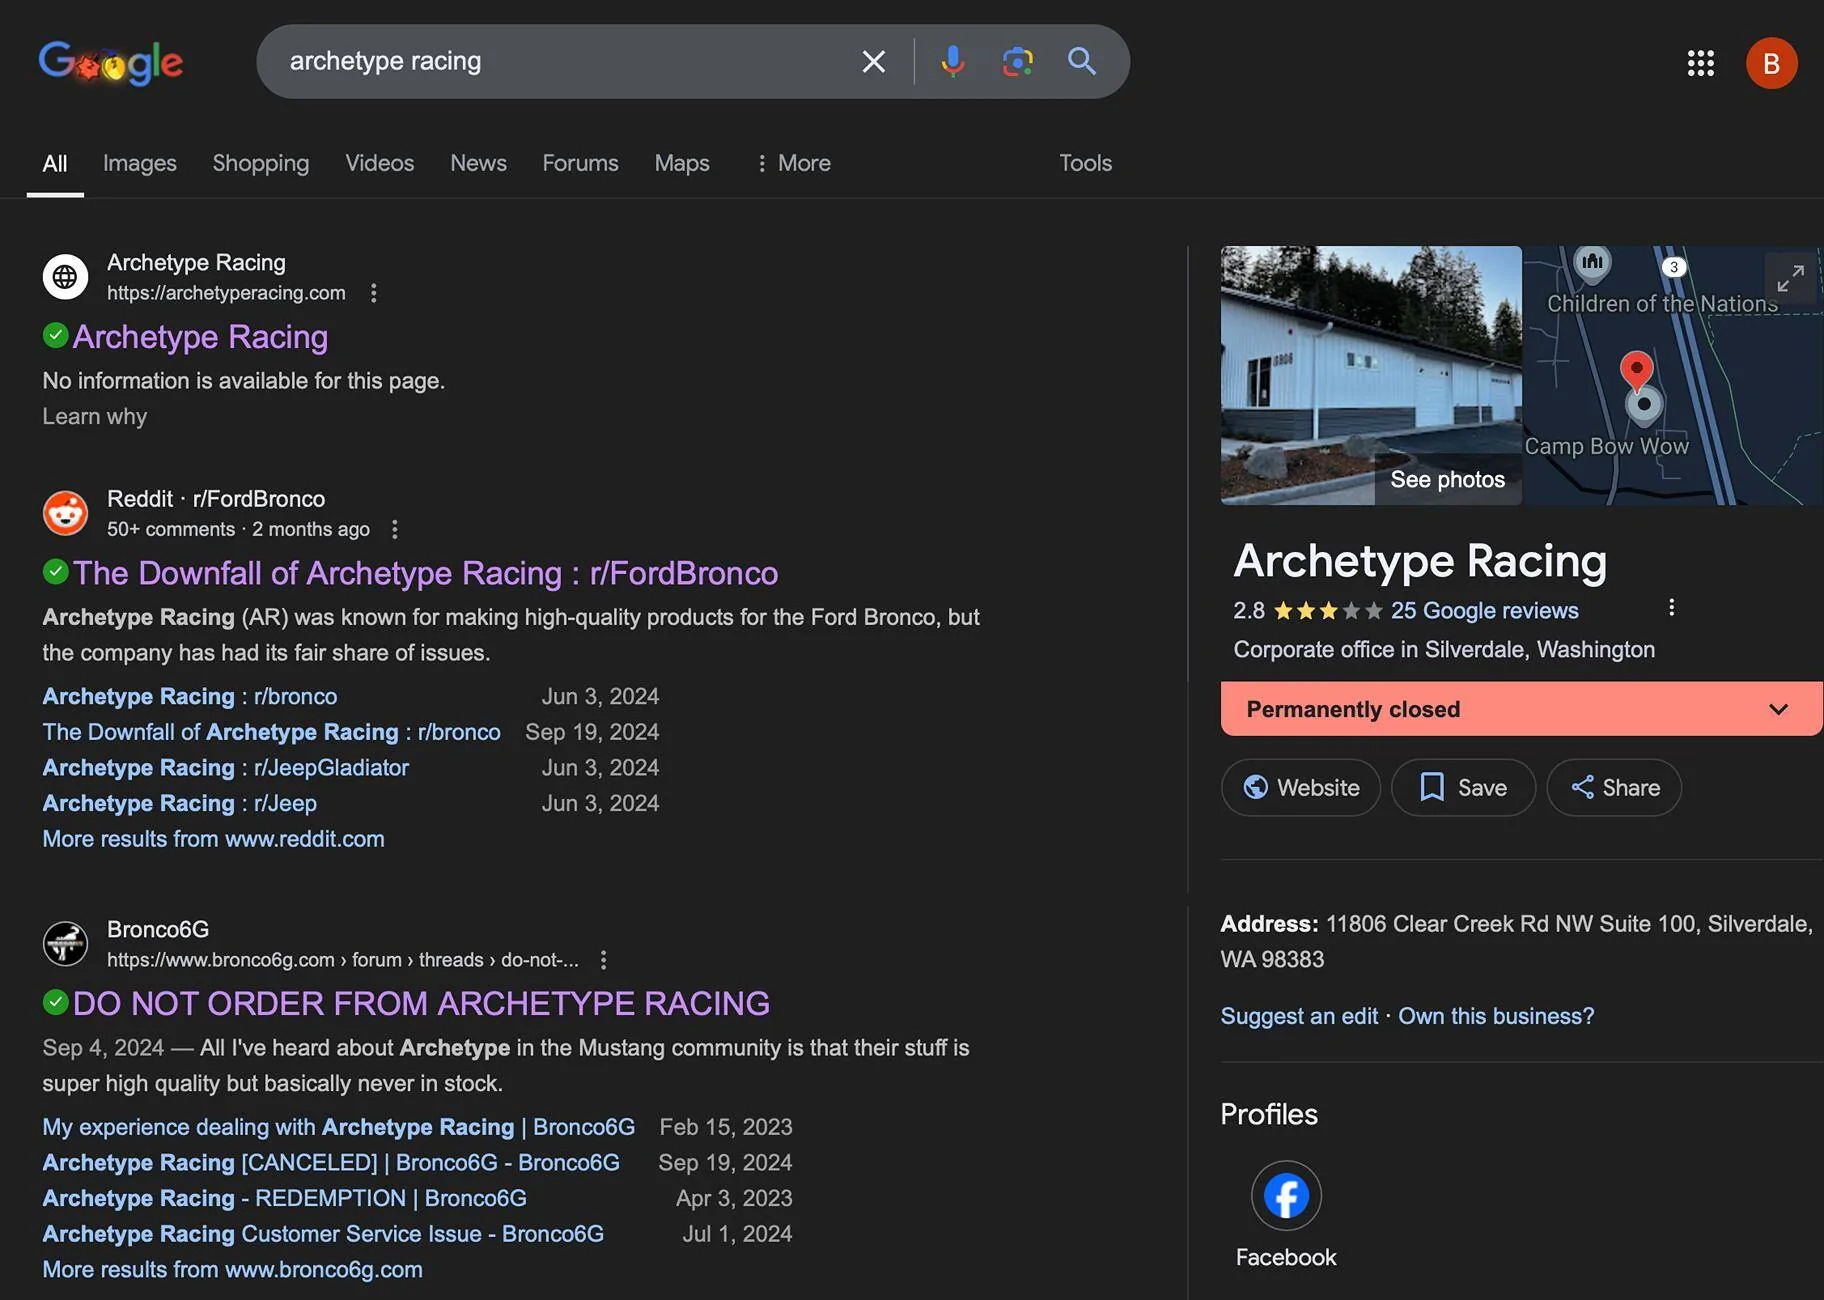Click the Bronco6G favicon

coord(65,943)
